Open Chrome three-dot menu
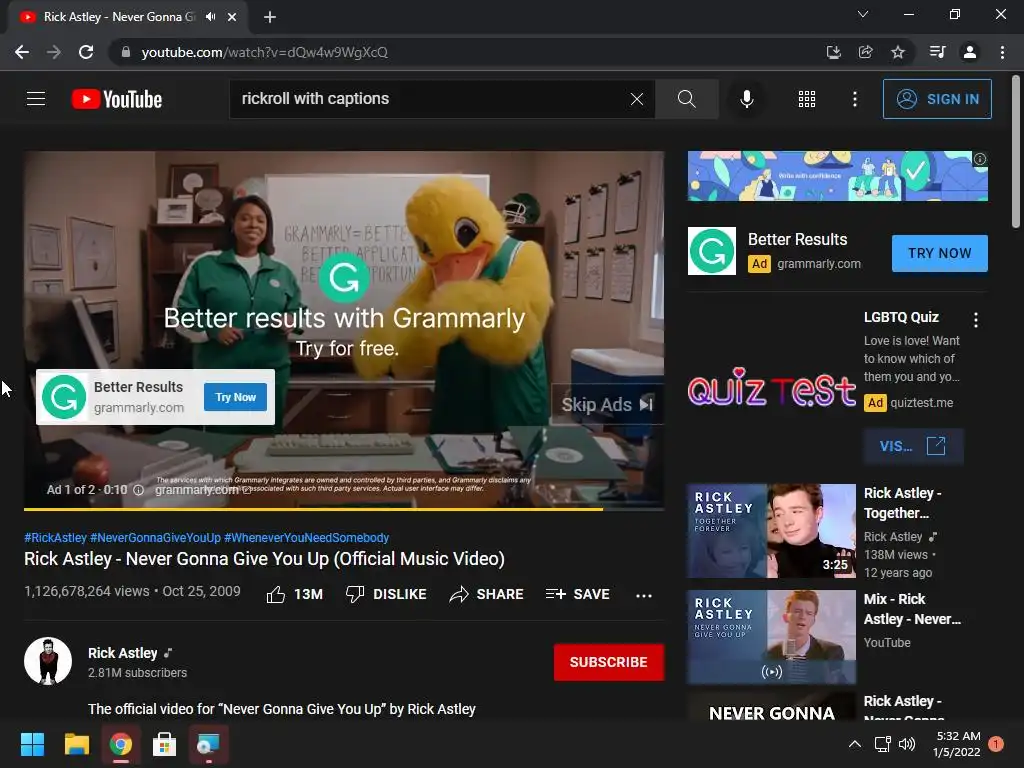This screenshot has height=768, width=1024. 1002,52
